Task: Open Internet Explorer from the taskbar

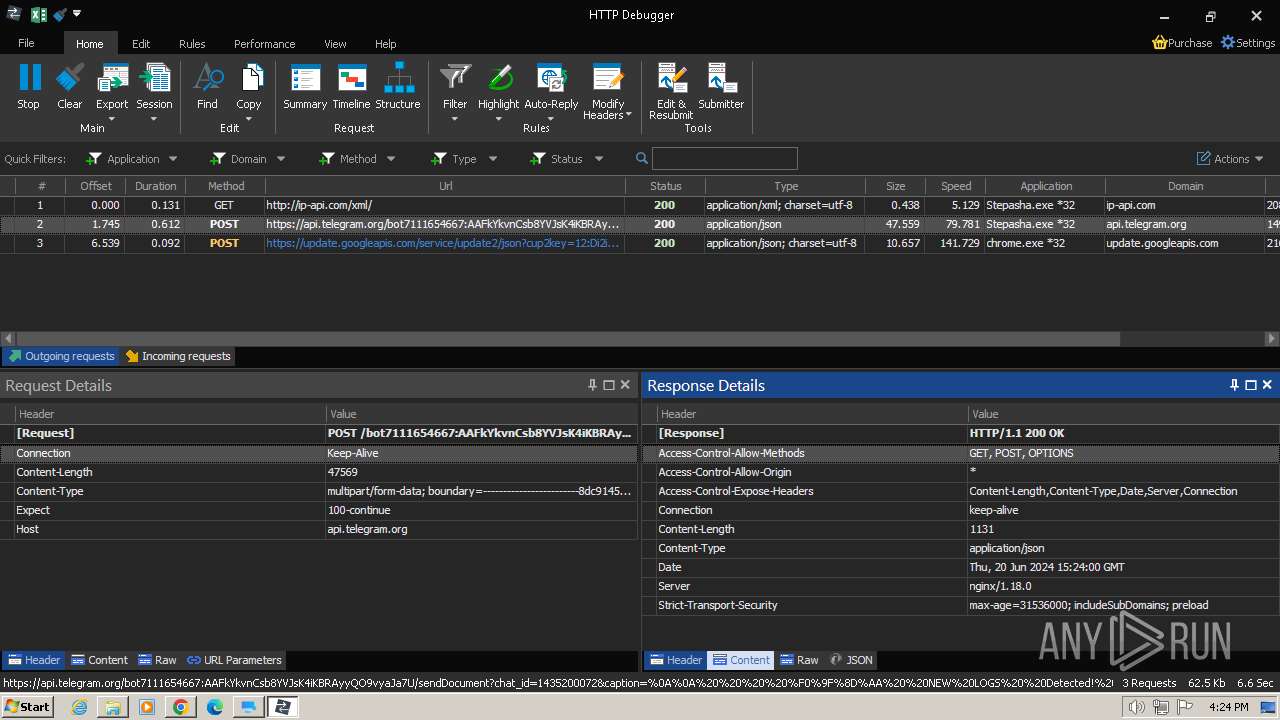Action: point(79,707)
